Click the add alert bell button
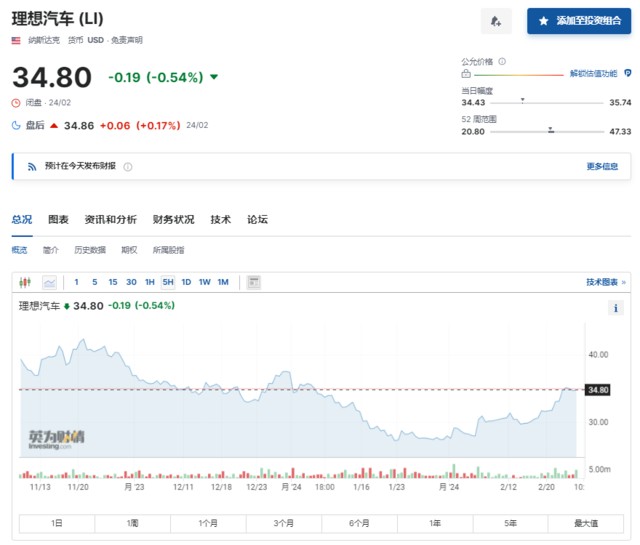 tap(495, 20)
